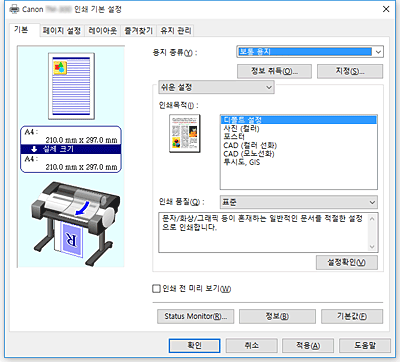Select 투시도, GIS list item
Viewport: 400px width, 362px height.
pyautogui.click(x=299, y=162)
